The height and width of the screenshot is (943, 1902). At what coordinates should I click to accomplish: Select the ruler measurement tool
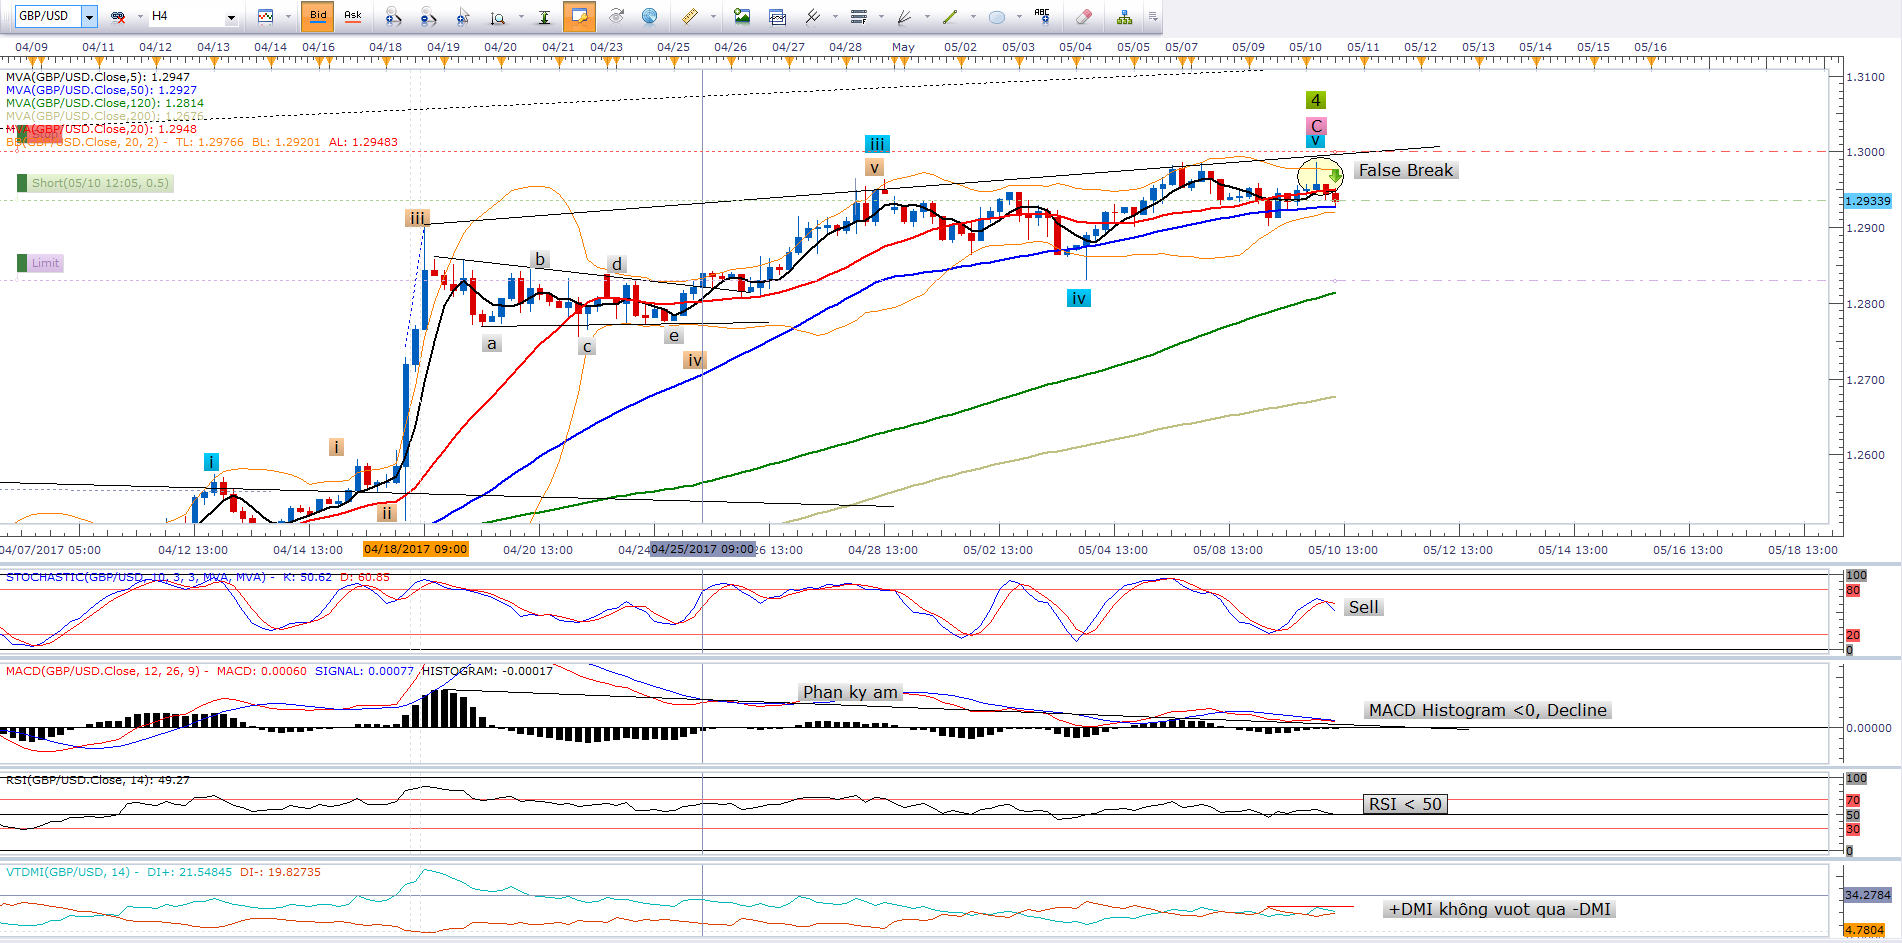click(x=690, y=16)
